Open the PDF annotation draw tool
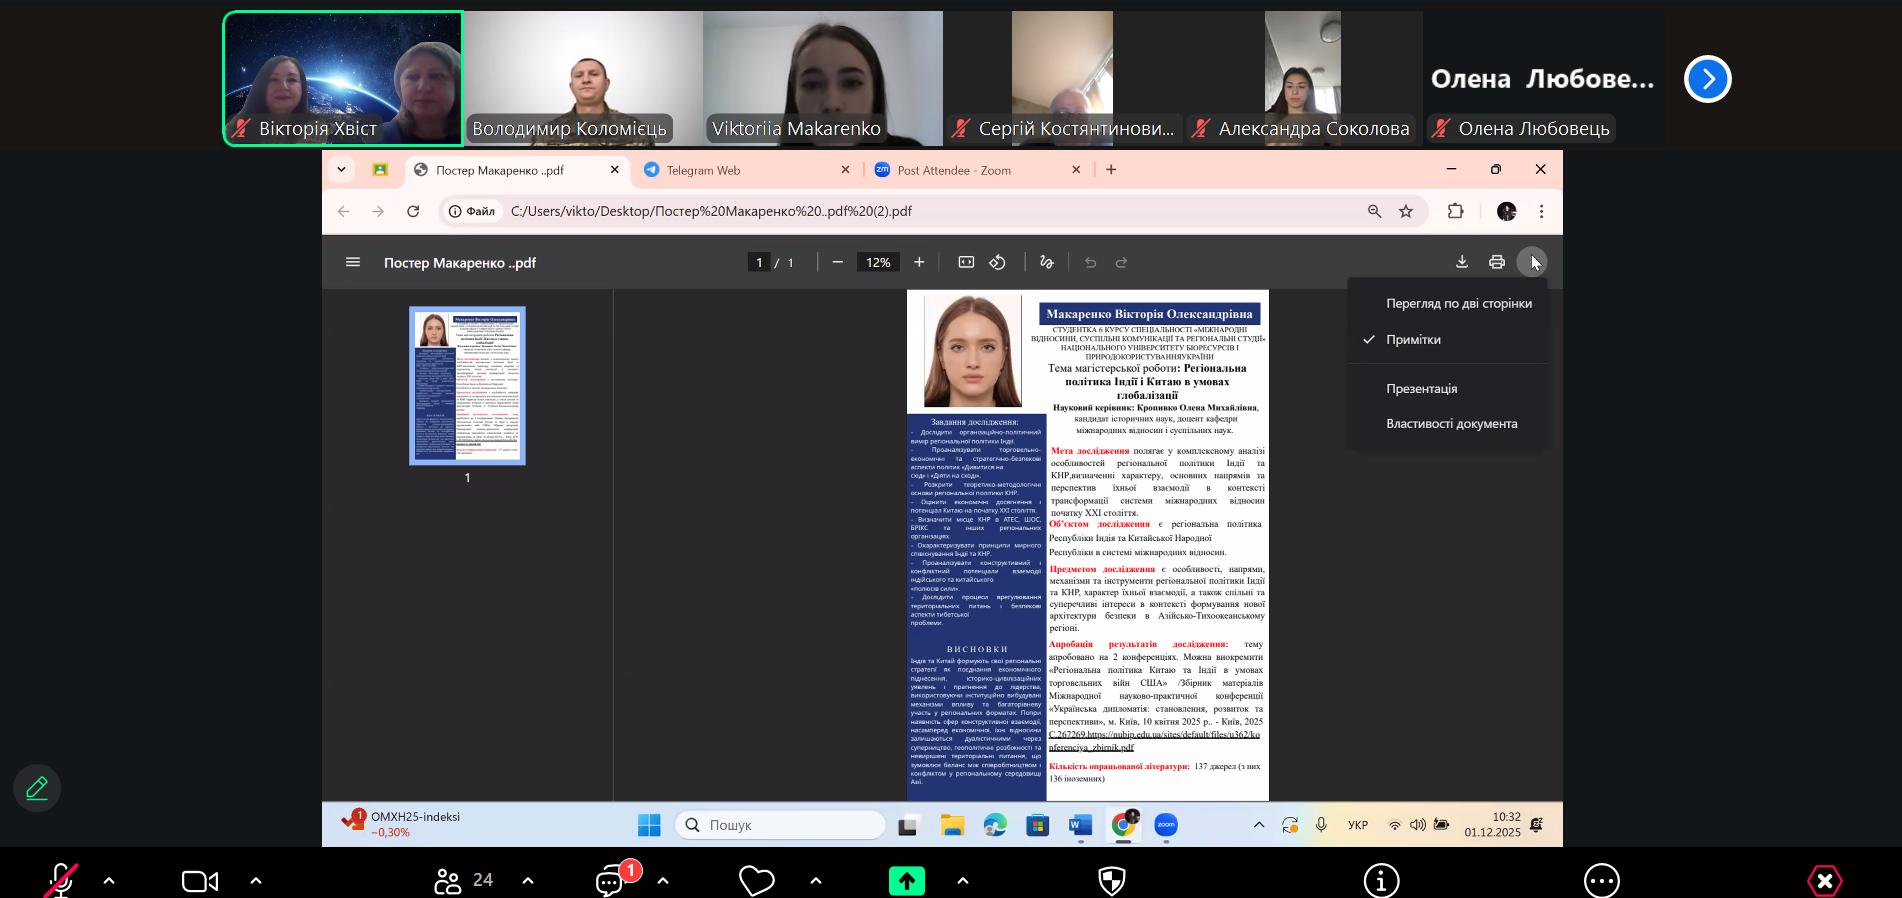 [x=1046, y=262]
